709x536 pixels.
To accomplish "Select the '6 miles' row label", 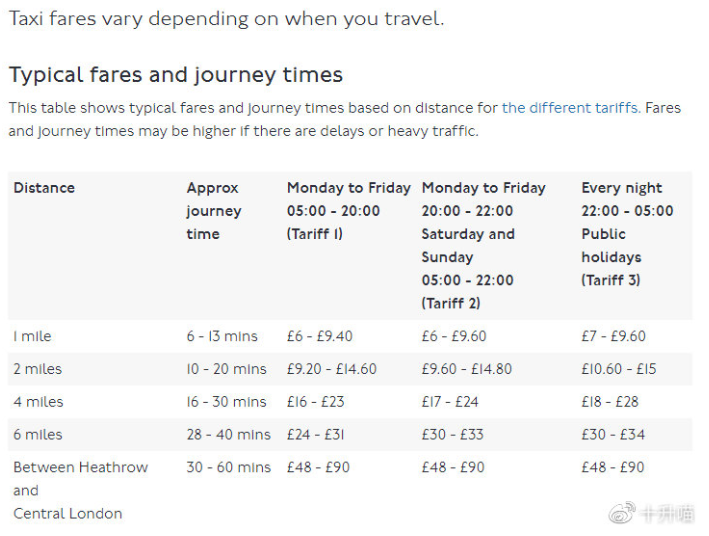I will point(38,435).
